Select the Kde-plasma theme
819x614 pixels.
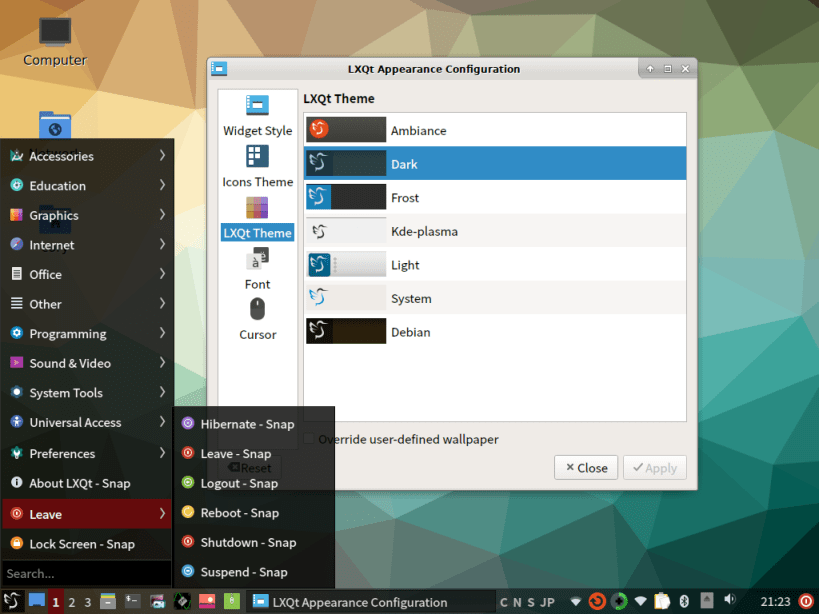click(495, 231)
